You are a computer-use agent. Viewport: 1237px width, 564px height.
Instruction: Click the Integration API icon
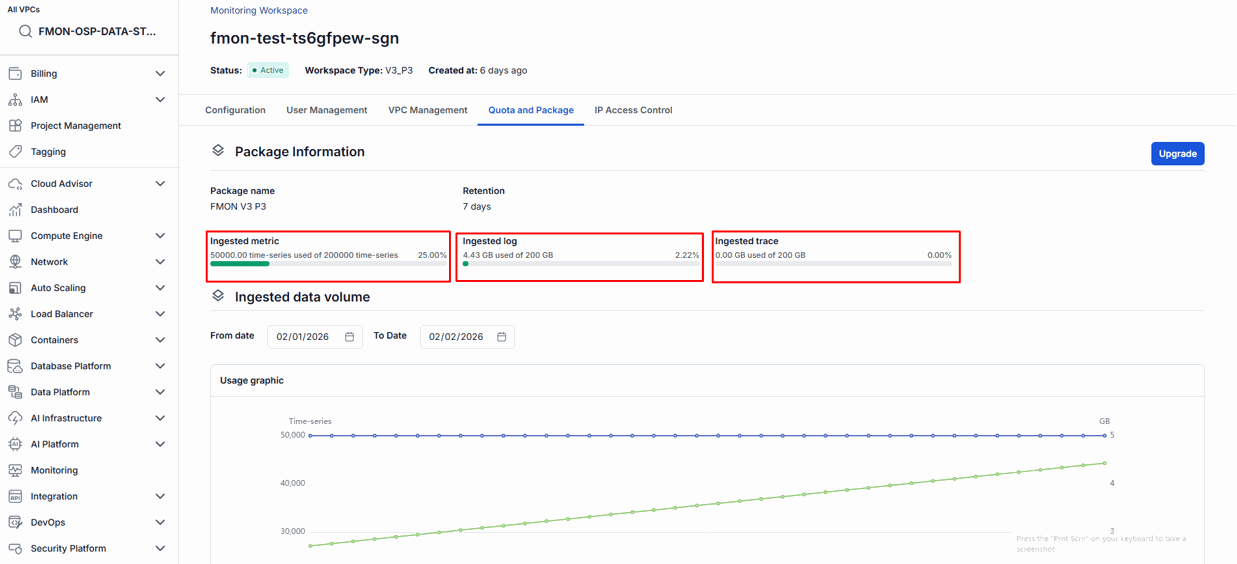(15, 496)
